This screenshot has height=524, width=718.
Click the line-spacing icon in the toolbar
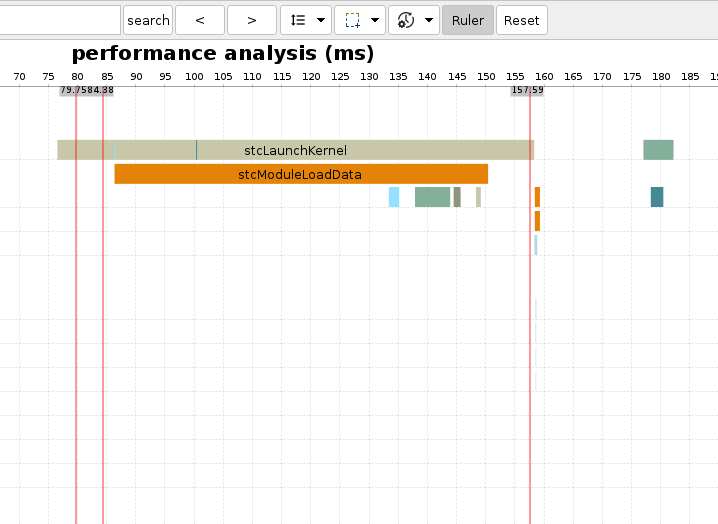coord(298,20)
